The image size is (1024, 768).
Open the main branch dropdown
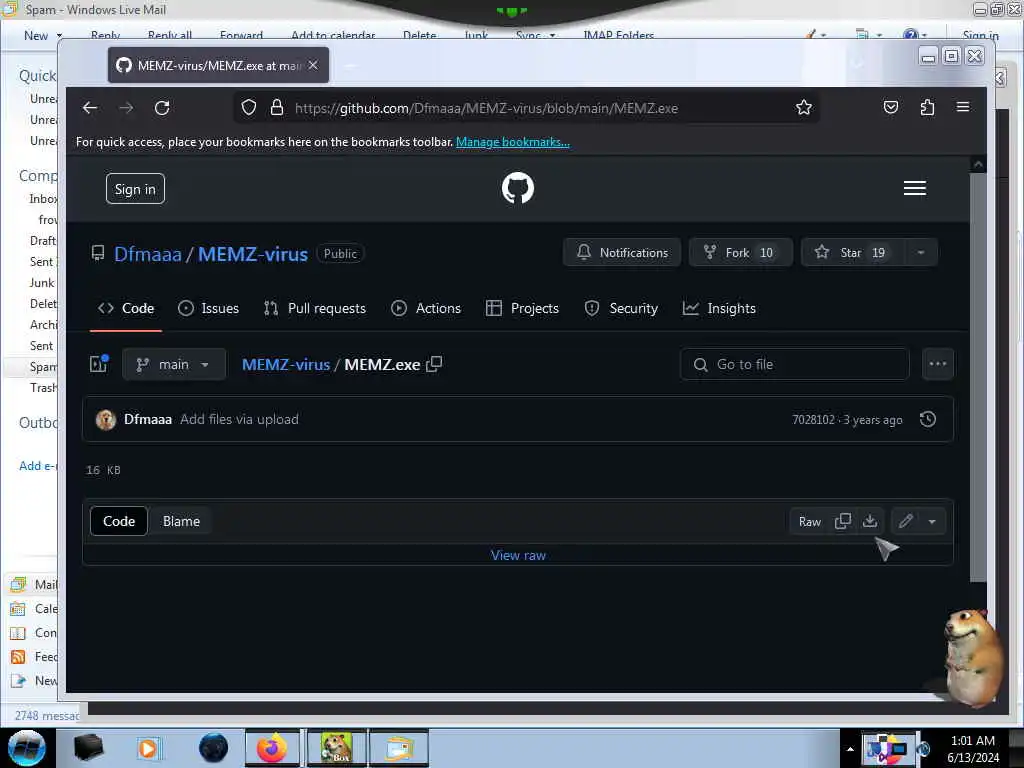tap(174, 364)
